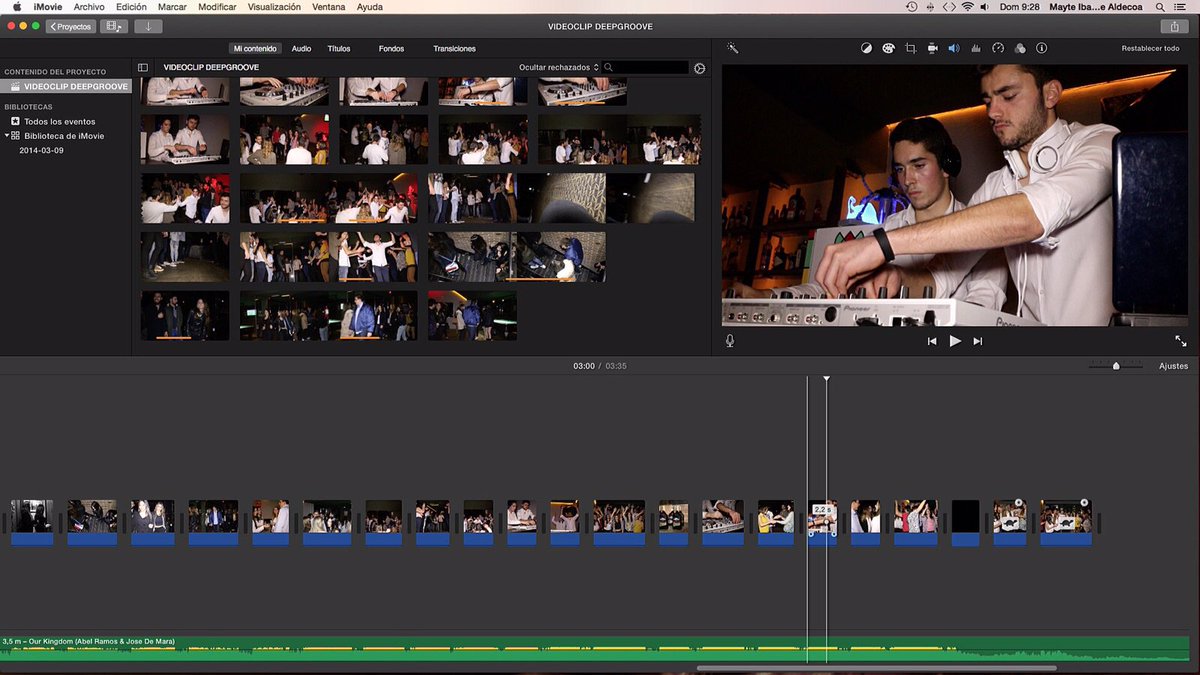Screen dimensions: 1200x675
Task: Open the Archivo menu
Action: (89, 7)
